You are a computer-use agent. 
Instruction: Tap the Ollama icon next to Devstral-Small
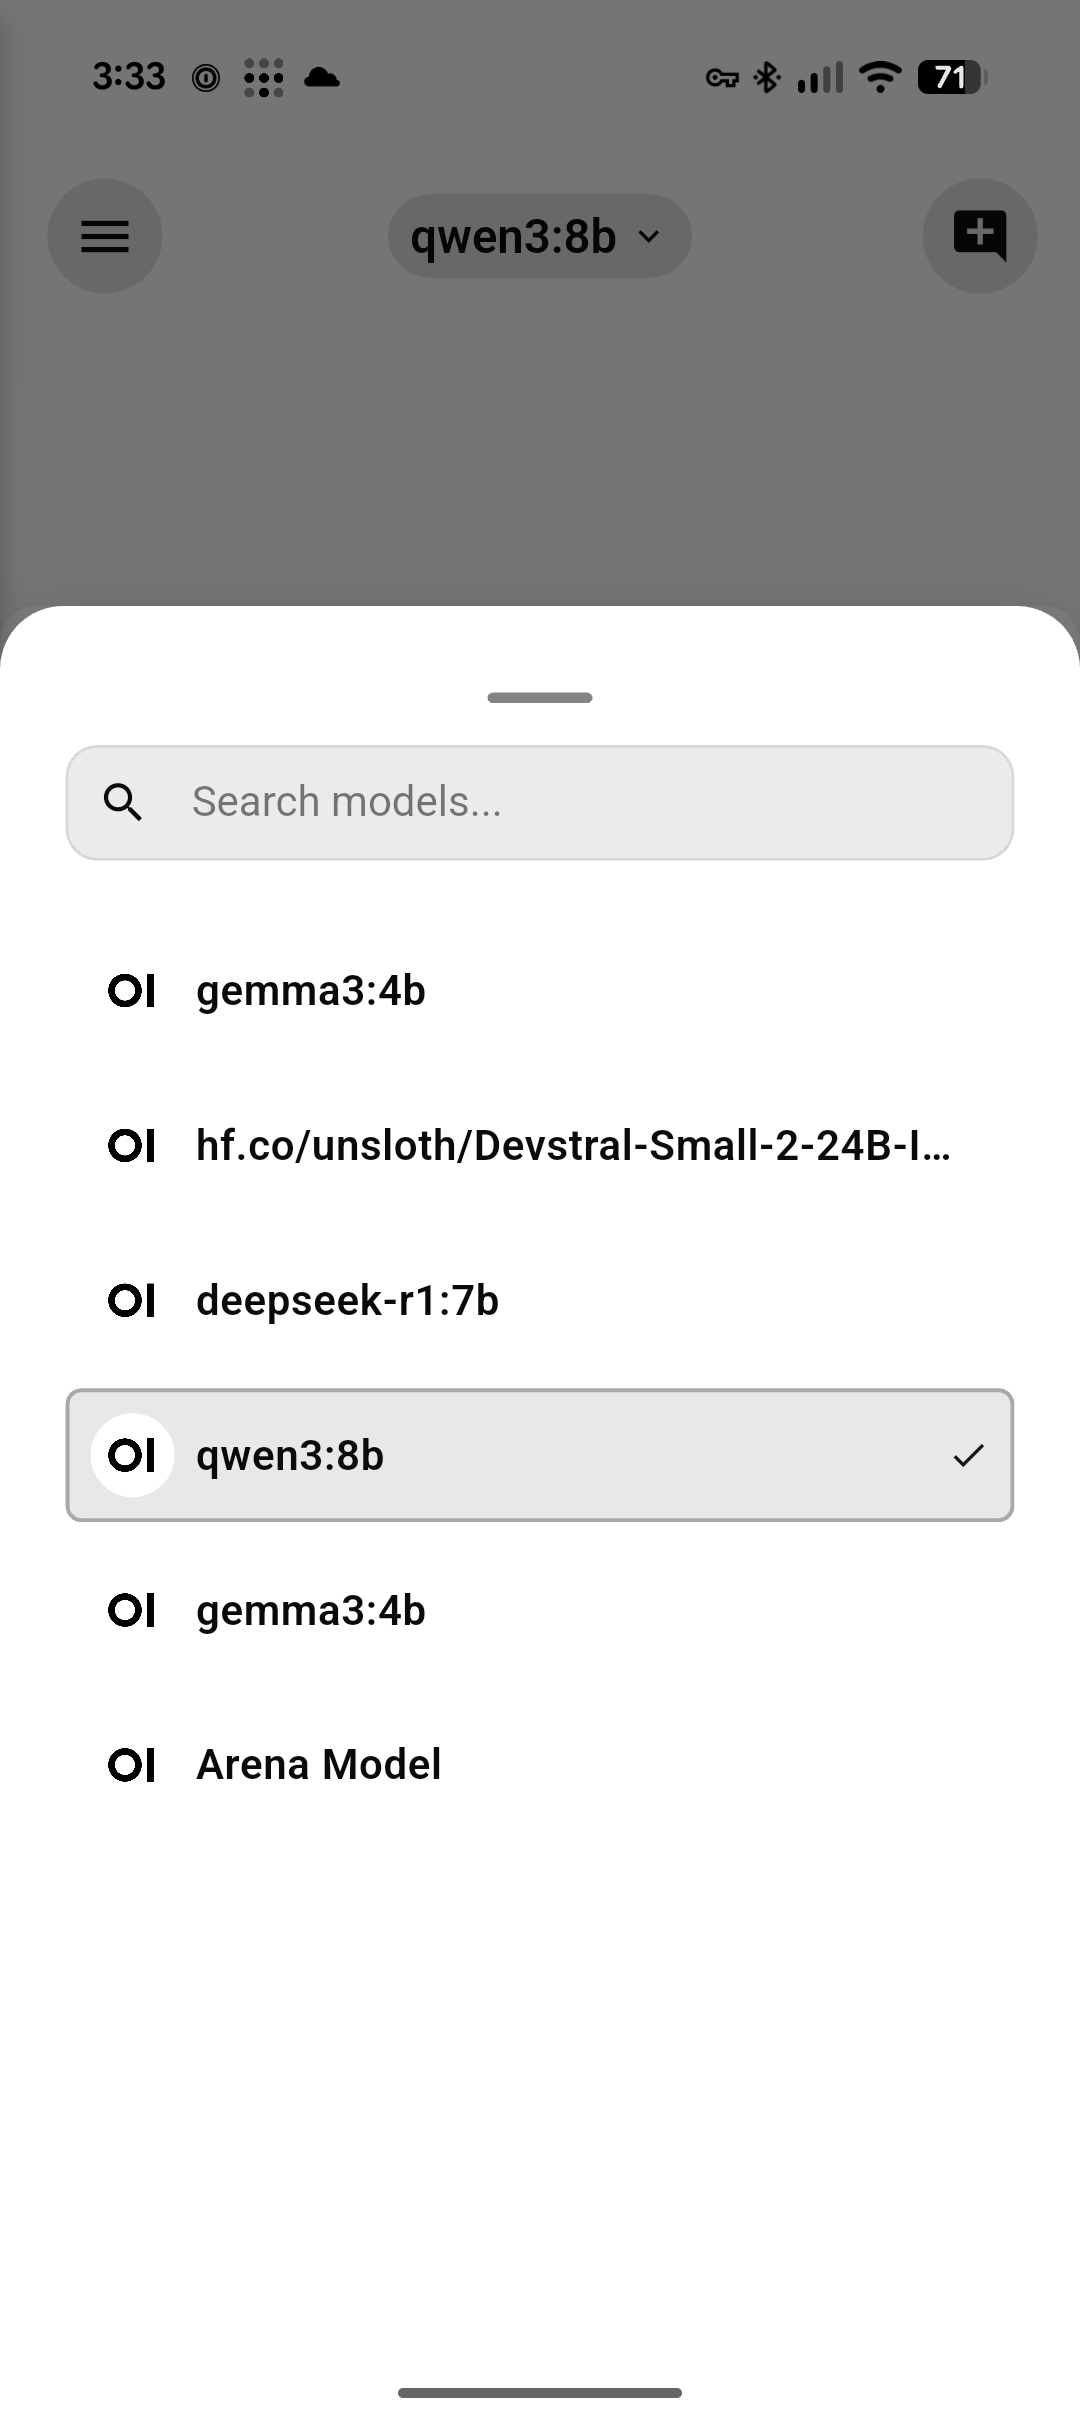[132, 1146]
